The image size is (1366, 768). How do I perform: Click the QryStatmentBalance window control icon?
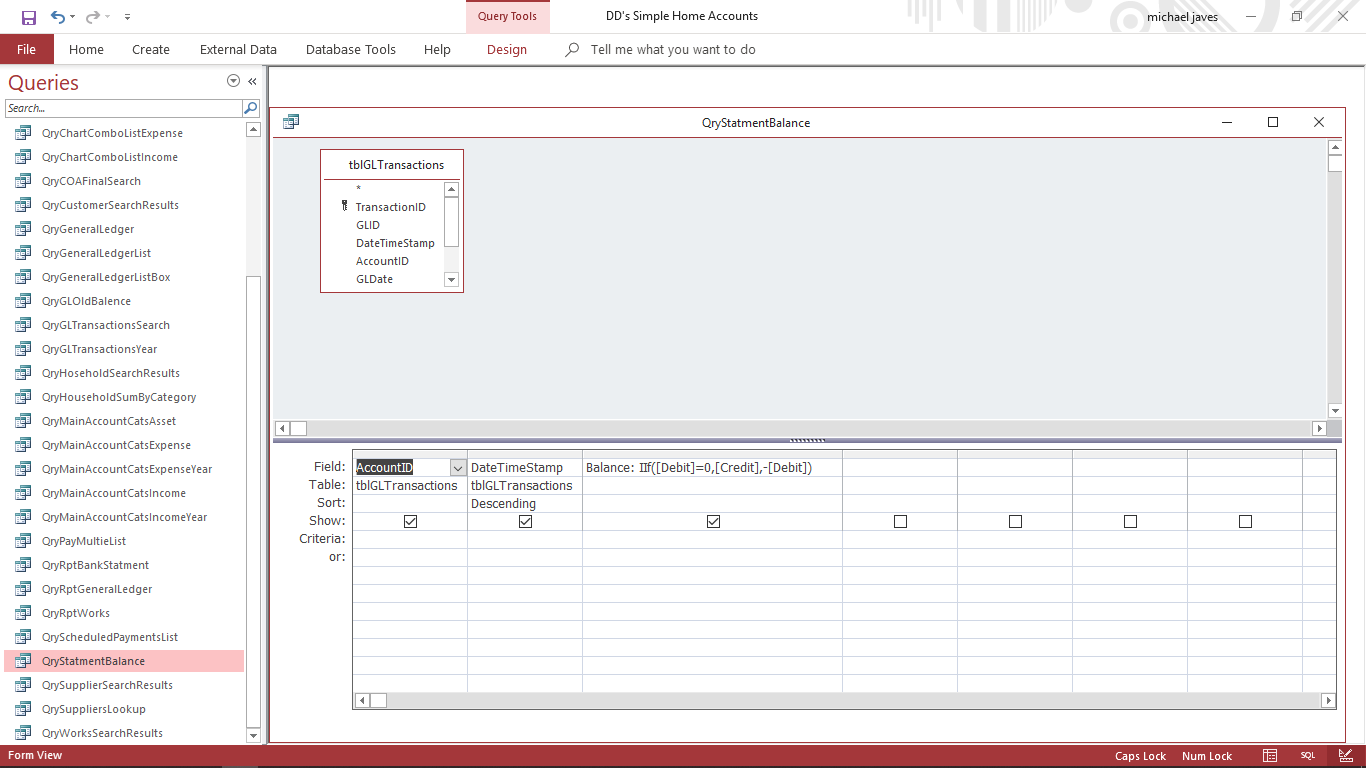pyautogui.click(x=291, y=122)
